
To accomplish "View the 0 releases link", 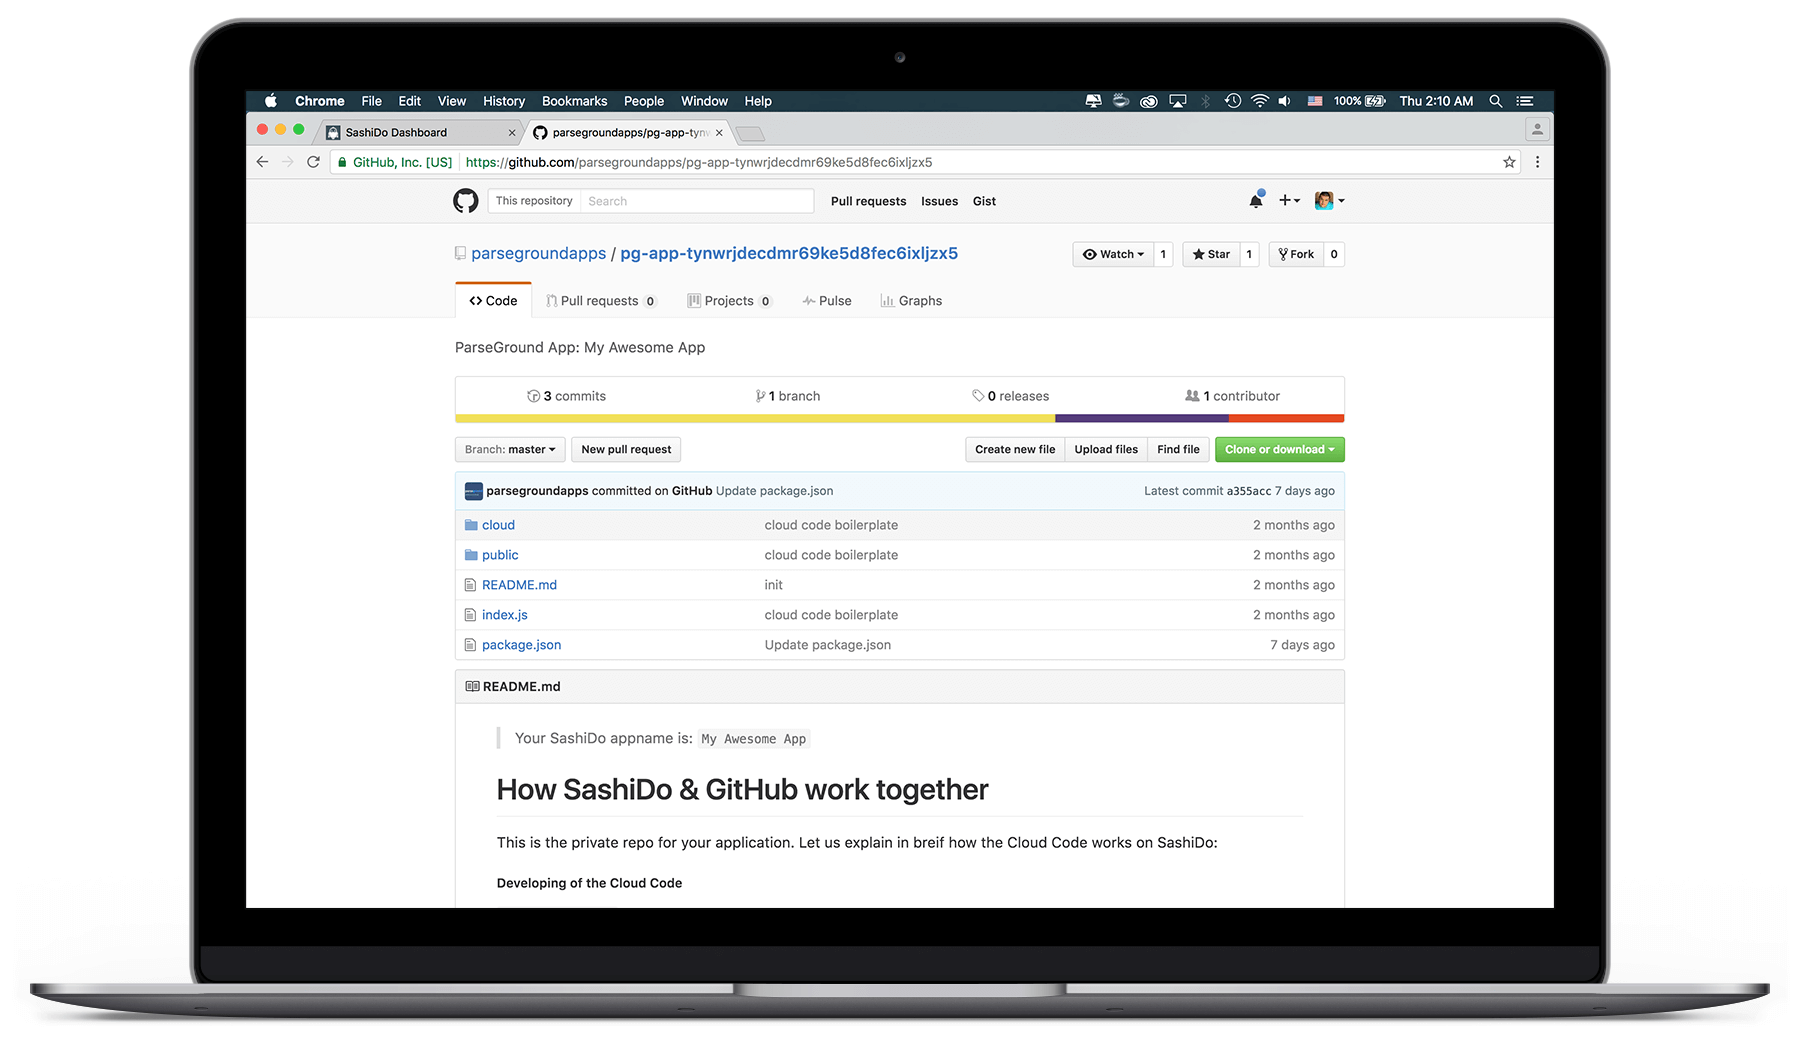I will 1011,396.
